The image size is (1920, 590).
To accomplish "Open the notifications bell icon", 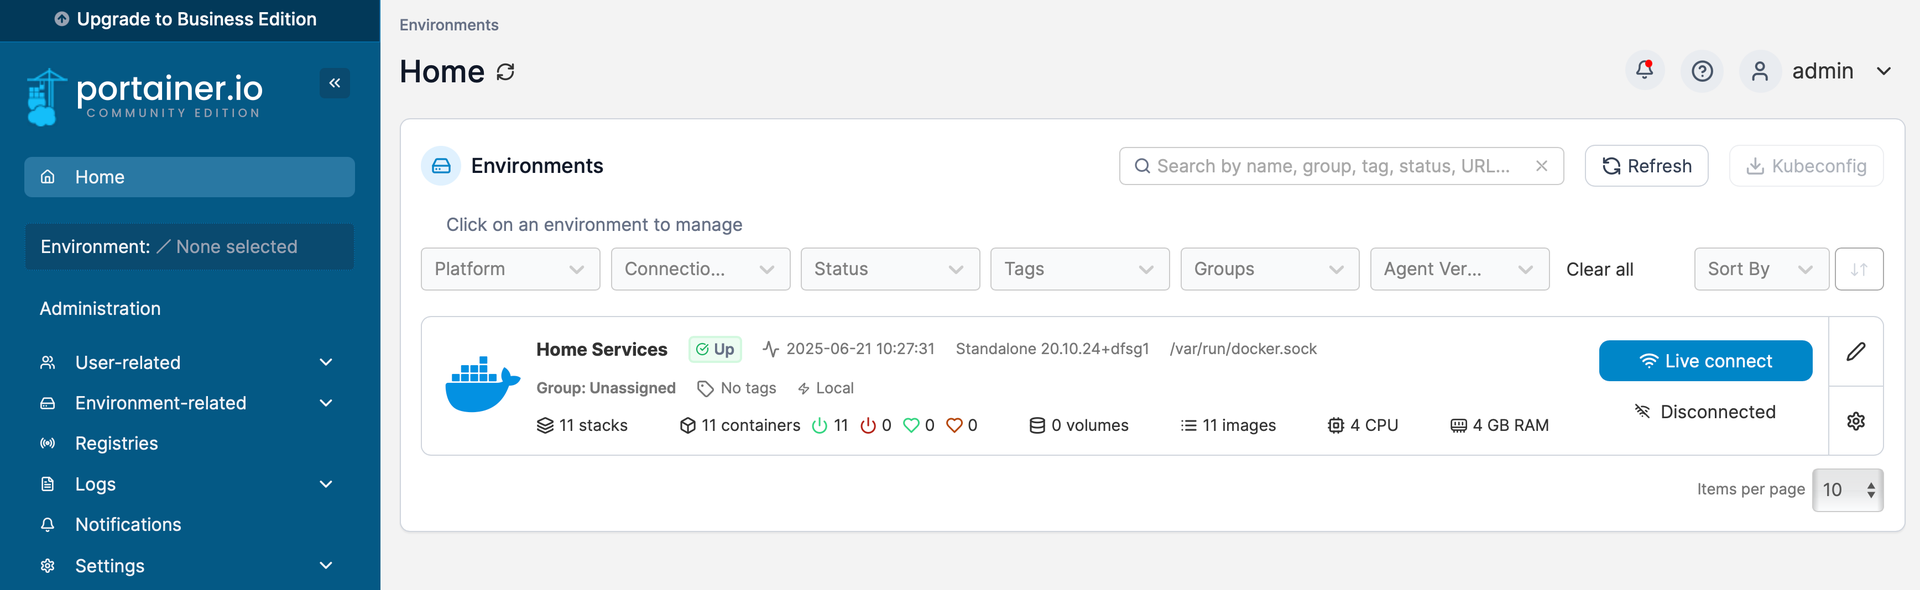I will pos(1644,71).
